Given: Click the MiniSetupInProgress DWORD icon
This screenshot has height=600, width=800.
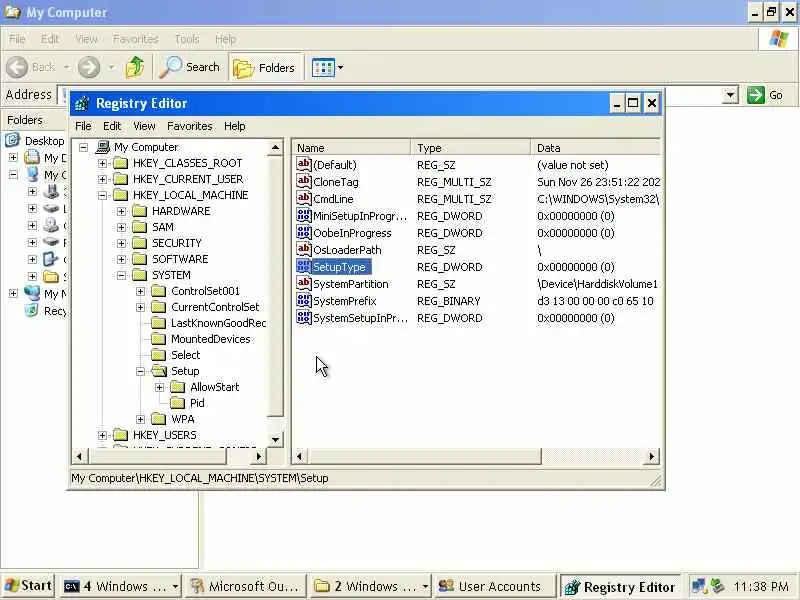Looking at the screenshot, I should (304, 215).
